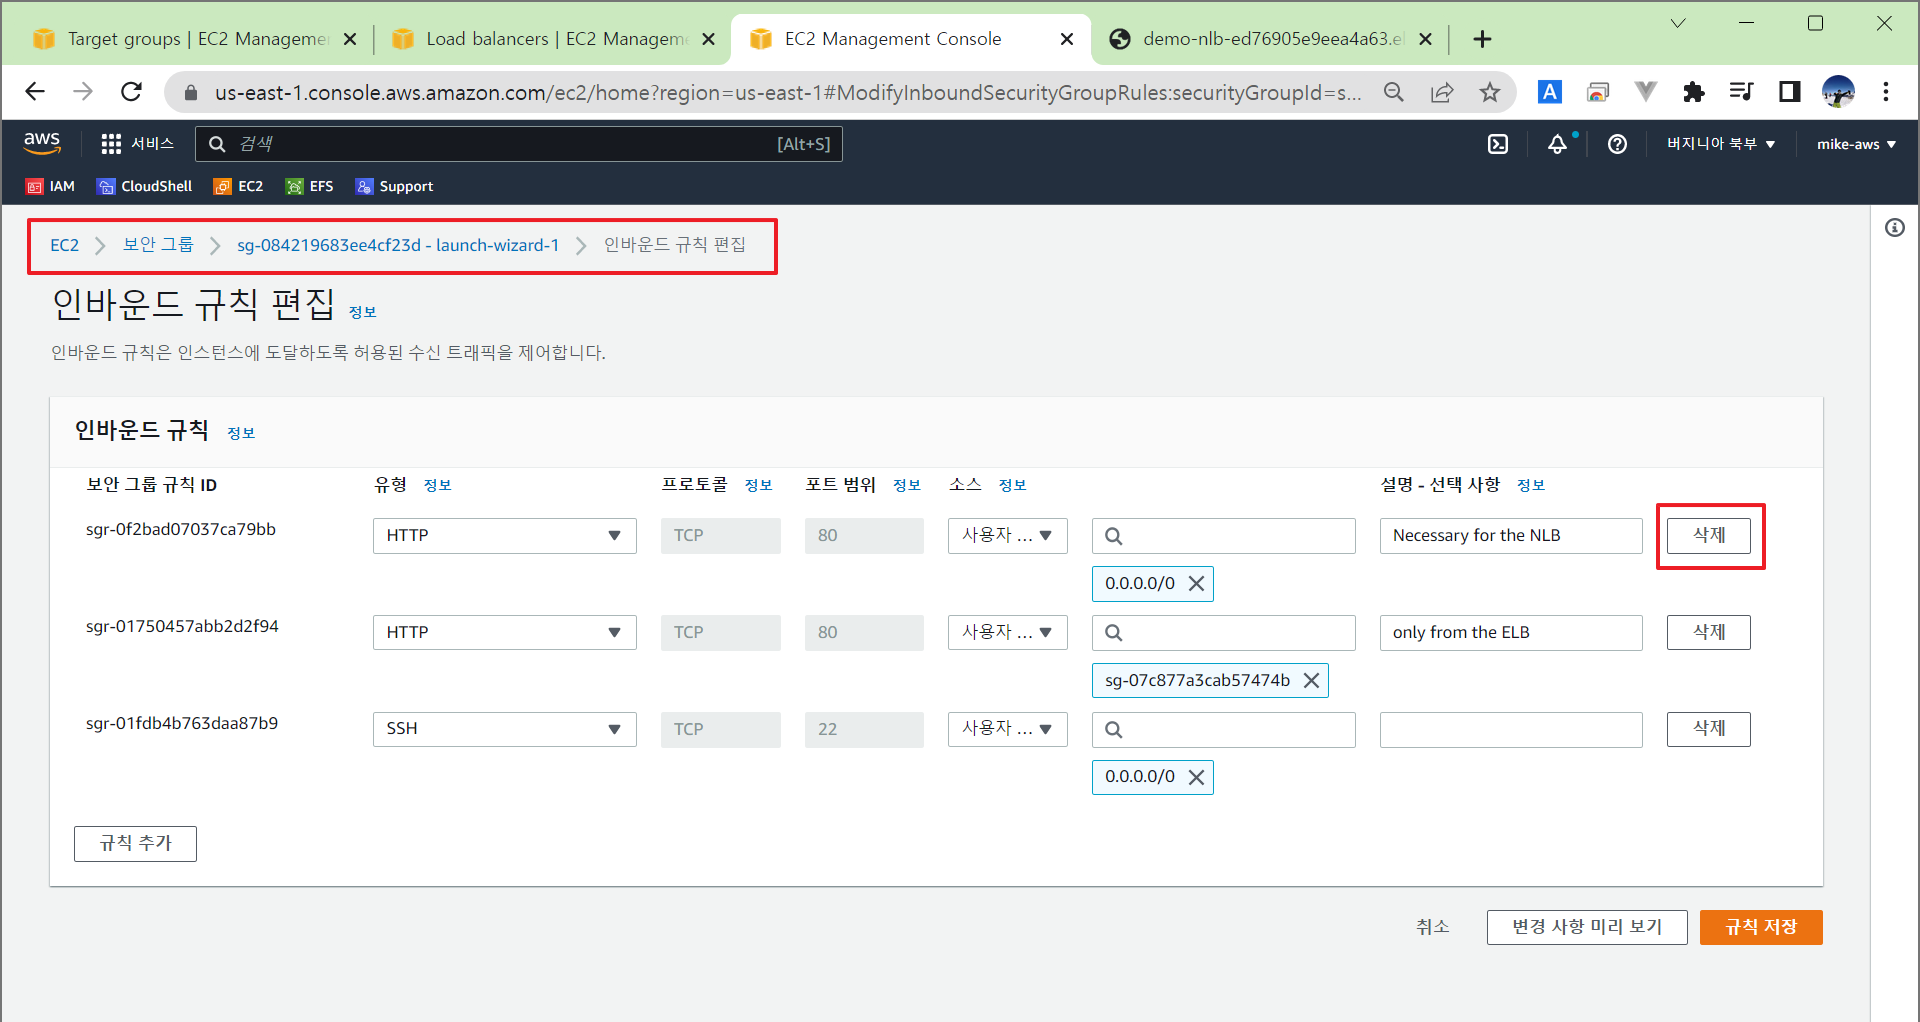Viewport: 1920px width, 1022px height.
Task: Click 보안 그룹 breadcrumb link
Action: [158, 245]
